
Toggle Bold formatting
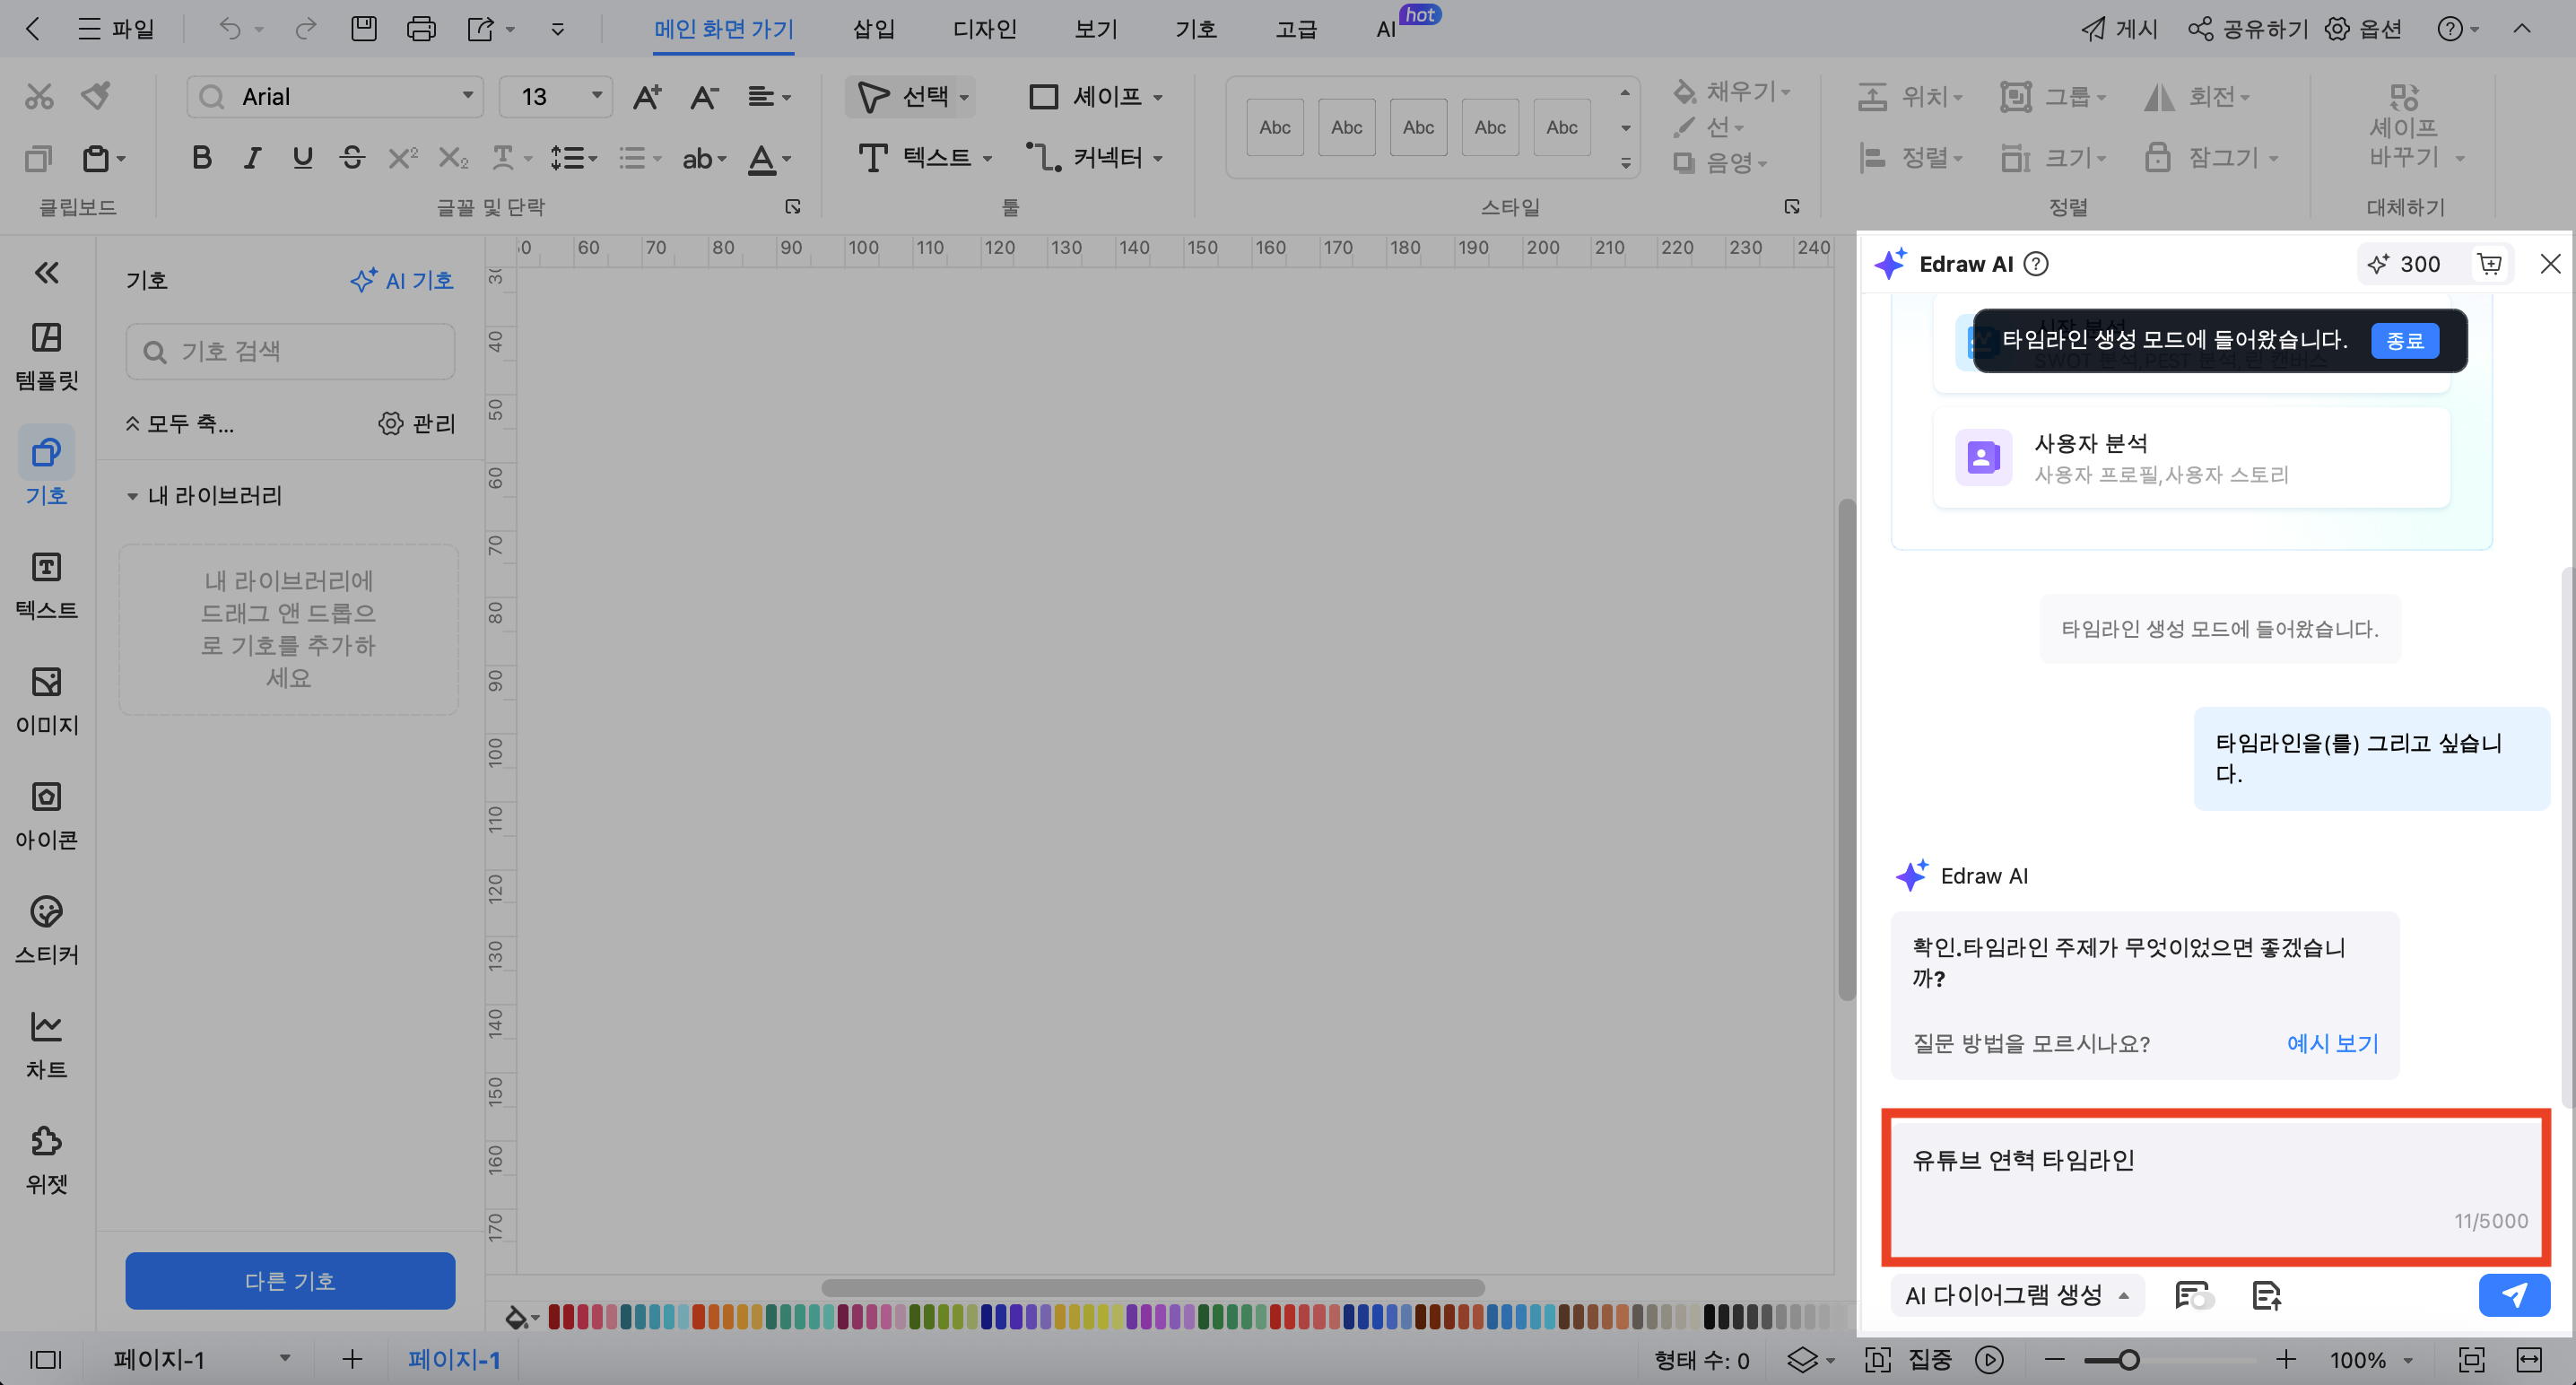point(202,158)
